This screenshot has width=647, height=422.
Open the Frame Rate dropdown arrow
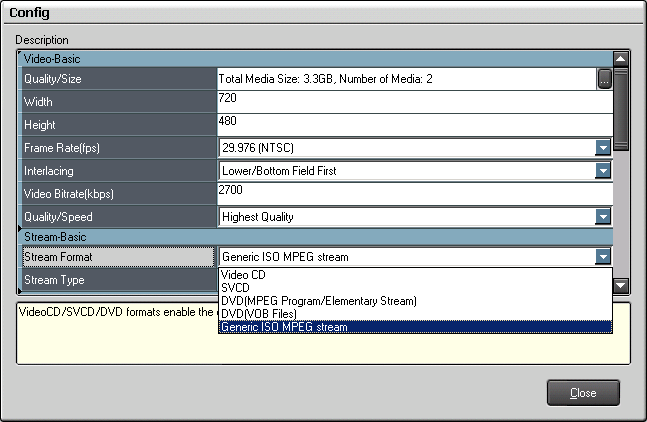[602, 147]
